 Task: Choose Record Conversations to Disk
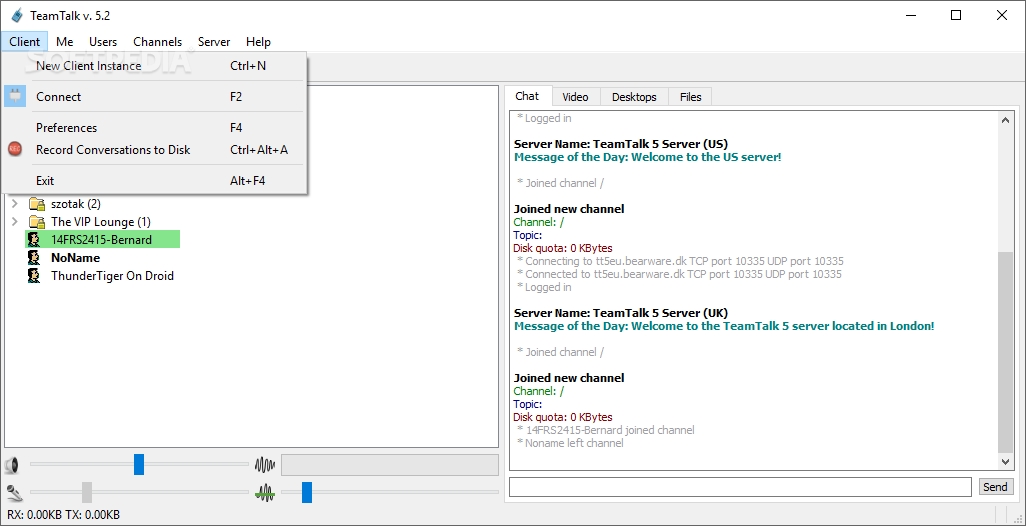click(154, 150)
